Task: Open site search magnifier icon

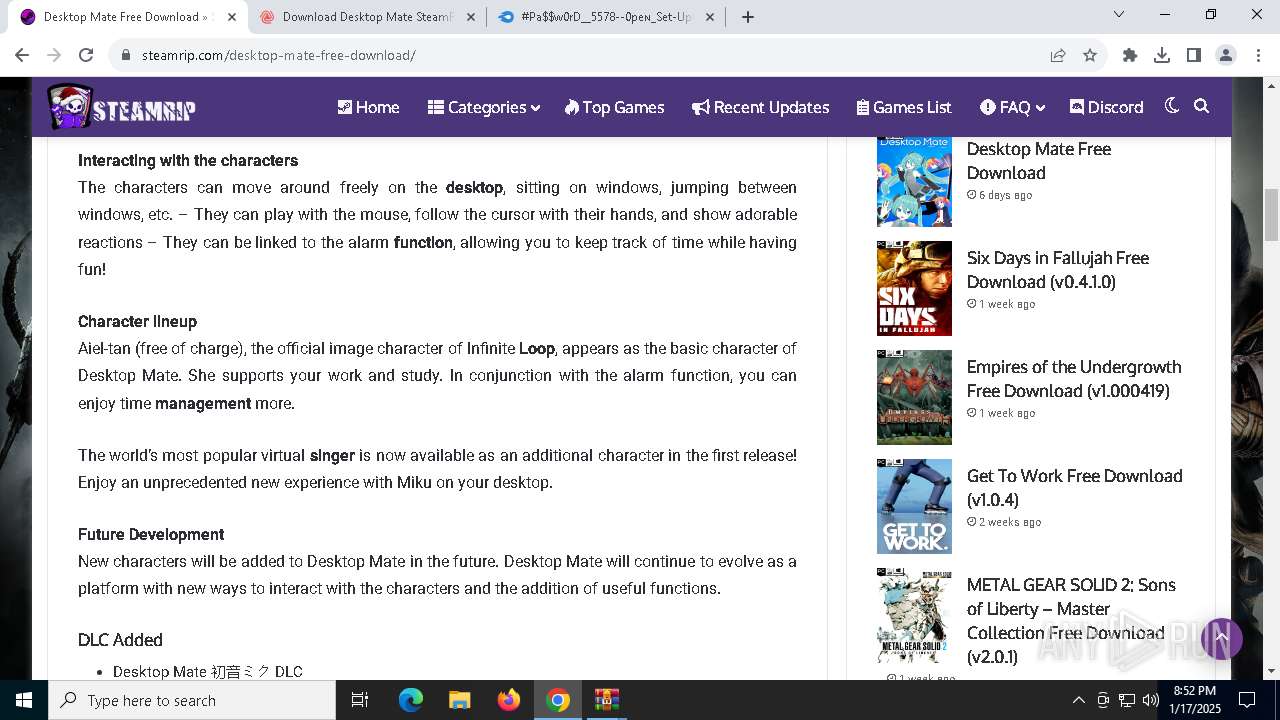Action: tap(1202, 106)
